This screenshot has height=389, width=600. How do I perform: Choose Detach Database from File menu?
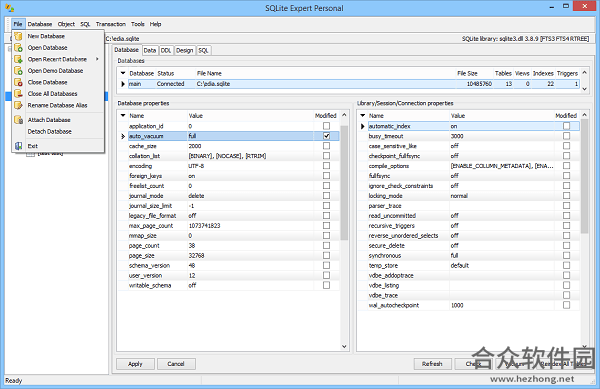point(50,132)
